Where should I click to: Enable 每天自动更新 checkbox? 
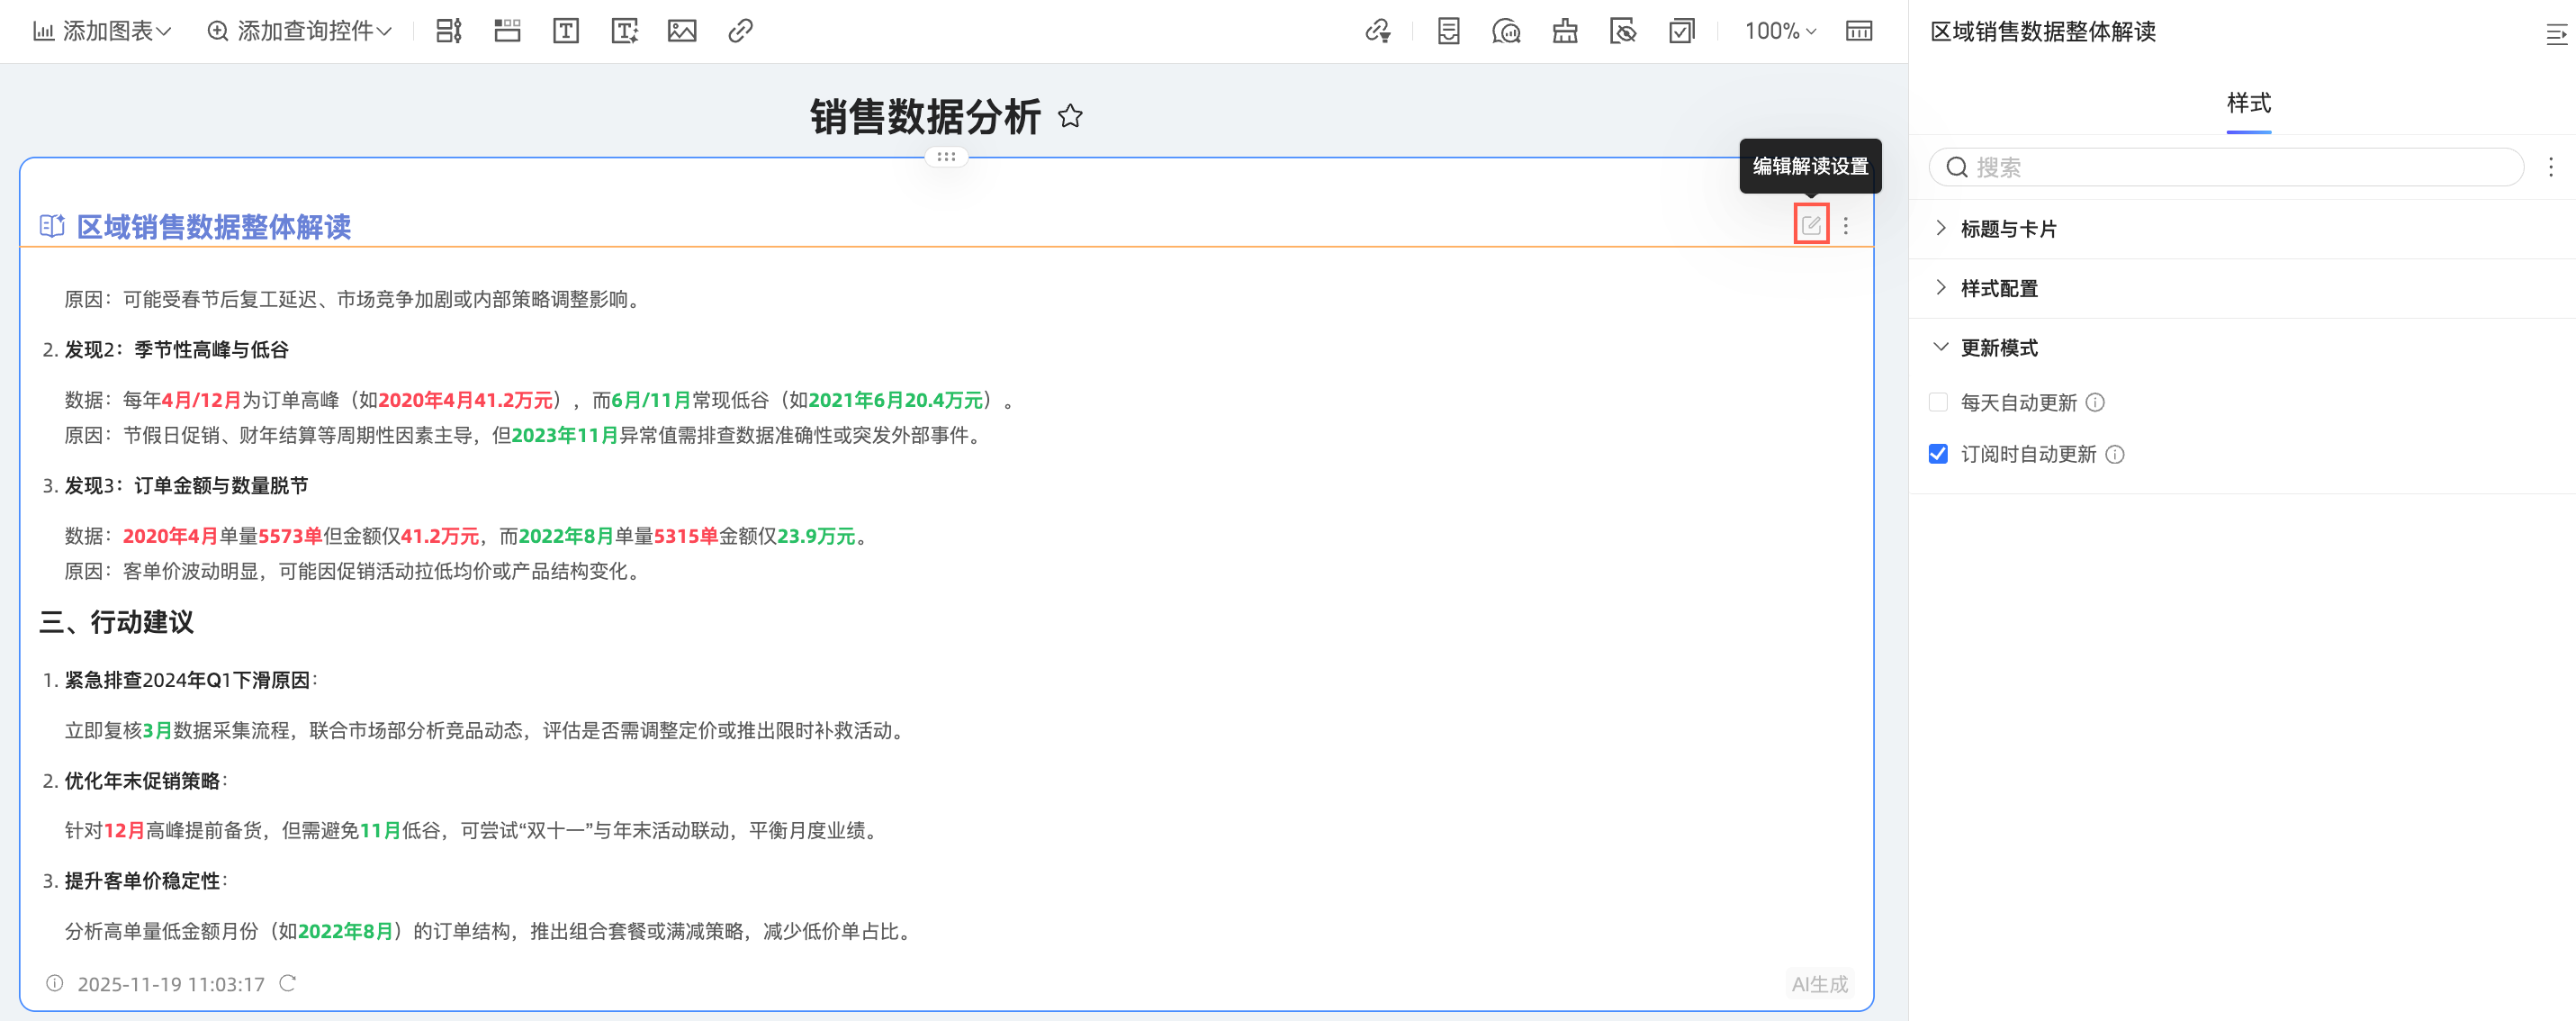[1939, 402]
